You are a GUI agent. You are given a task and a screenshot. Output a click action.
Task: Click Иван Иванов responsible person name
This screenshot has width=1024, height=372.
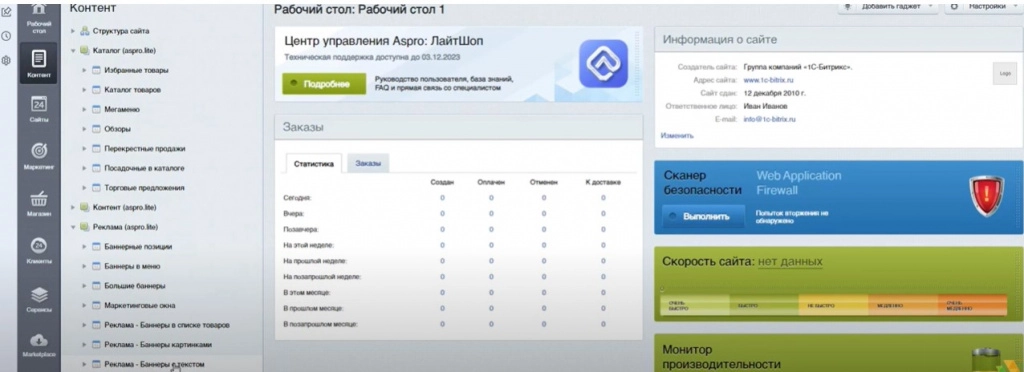(765, 106)
